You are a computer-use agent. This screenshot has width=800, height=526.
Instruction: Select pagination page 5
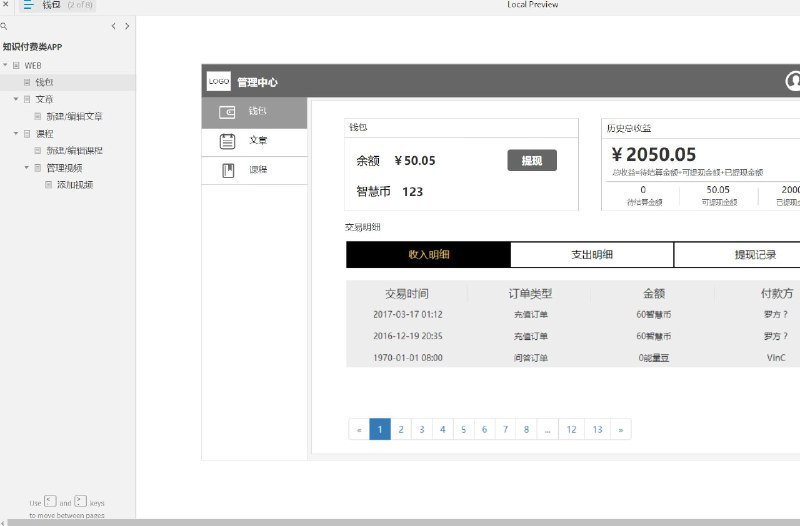(464, 430)
